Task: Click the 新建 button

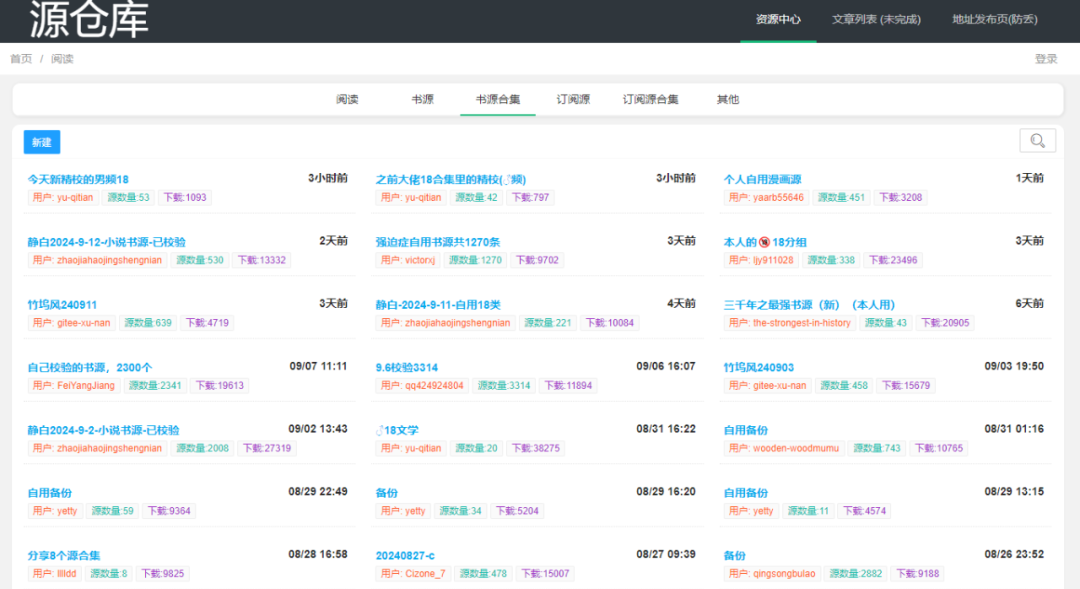Action: 41,141
